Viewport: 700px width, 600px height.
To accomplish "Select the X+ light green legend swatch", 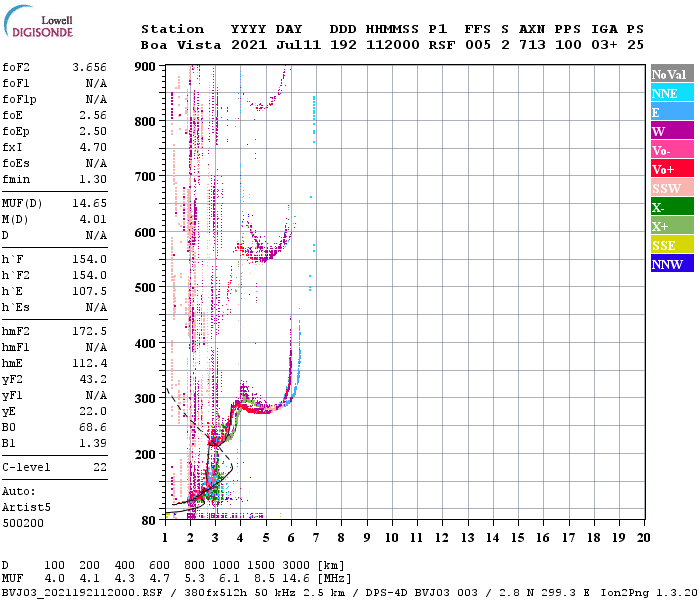I will click(x=672, y=226).
